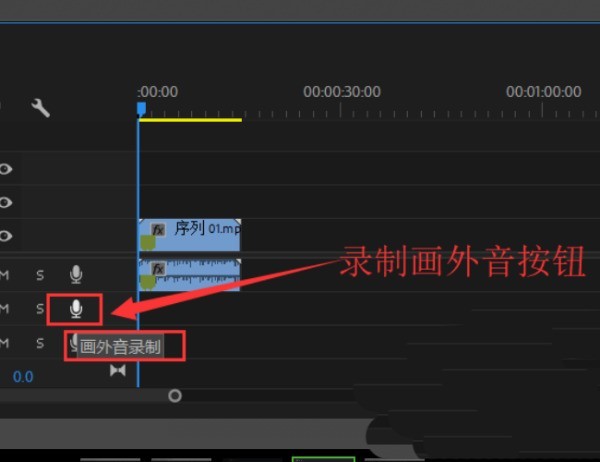Image resolution: width=600 pixels, height=462 pixels.
Task: Toggle the eye on the top video track
Action: coord(5,169)
